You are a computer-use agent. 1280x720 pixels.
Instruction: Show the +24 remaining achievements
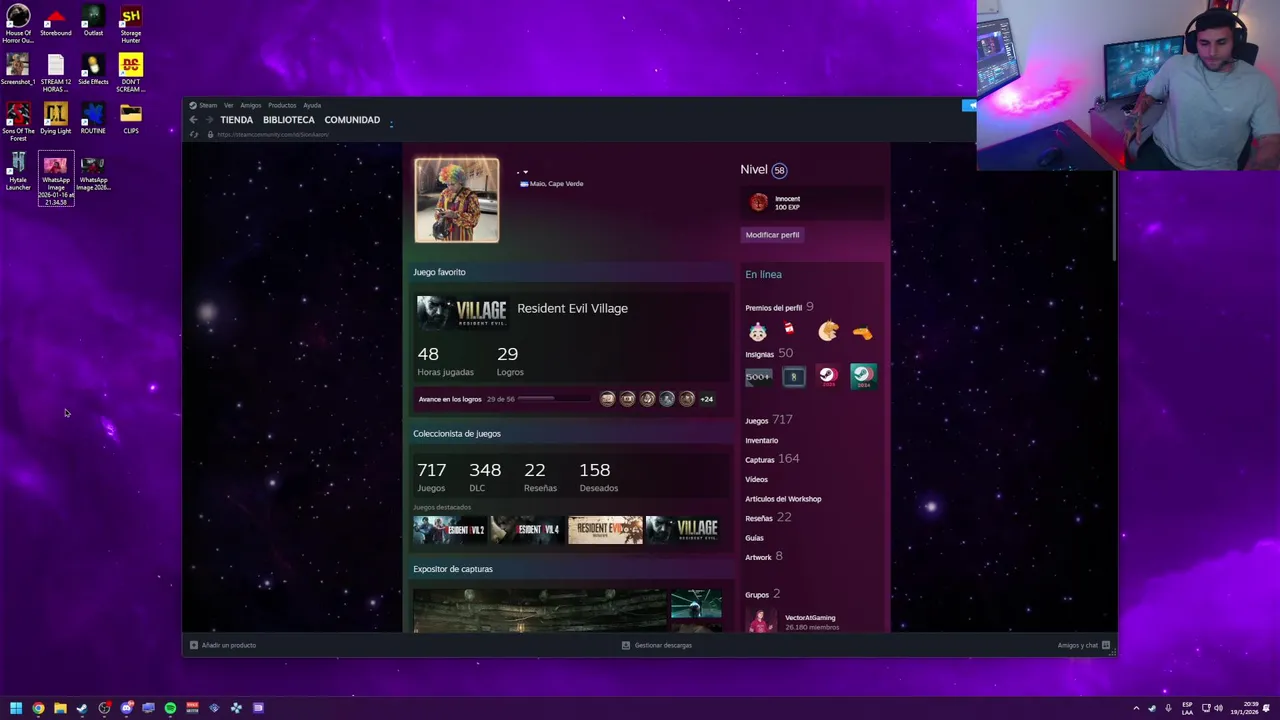pyautogui.click(x=707, y=399)
